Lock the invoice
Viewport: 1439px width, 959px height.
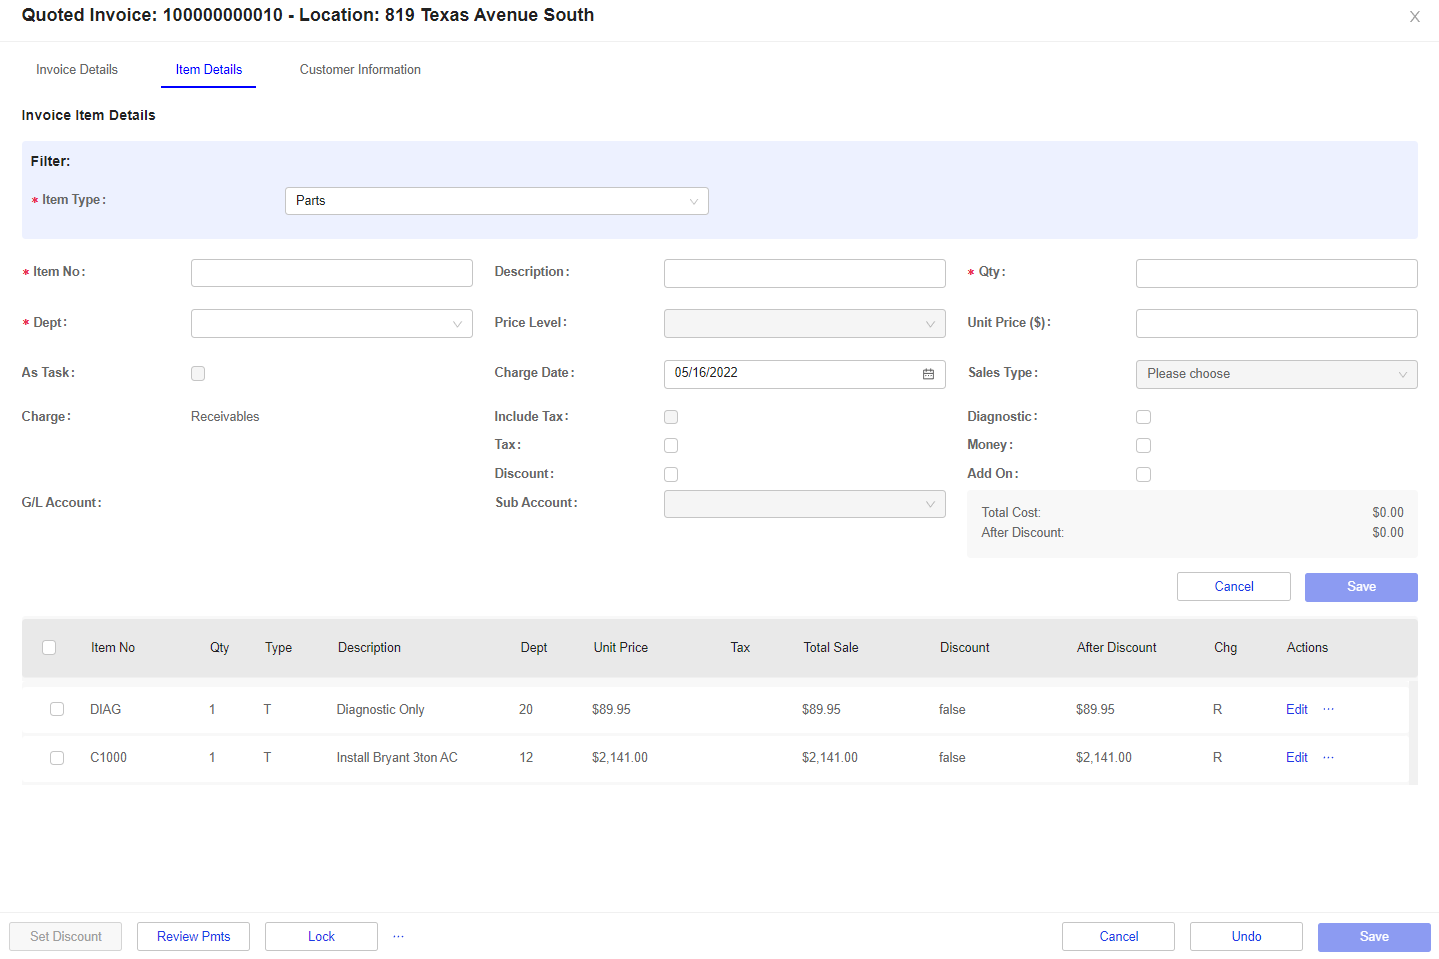[x=321, y=936]
